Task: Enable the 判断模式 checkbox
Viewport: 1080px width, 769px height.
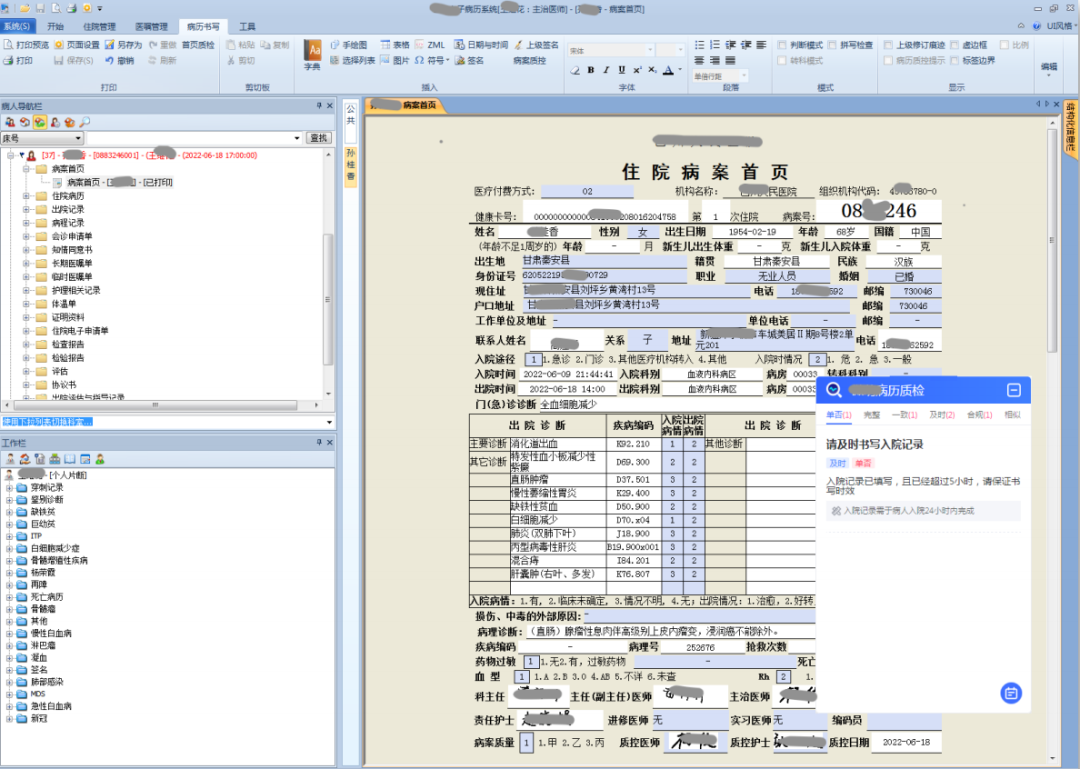Action: point(782,45)
